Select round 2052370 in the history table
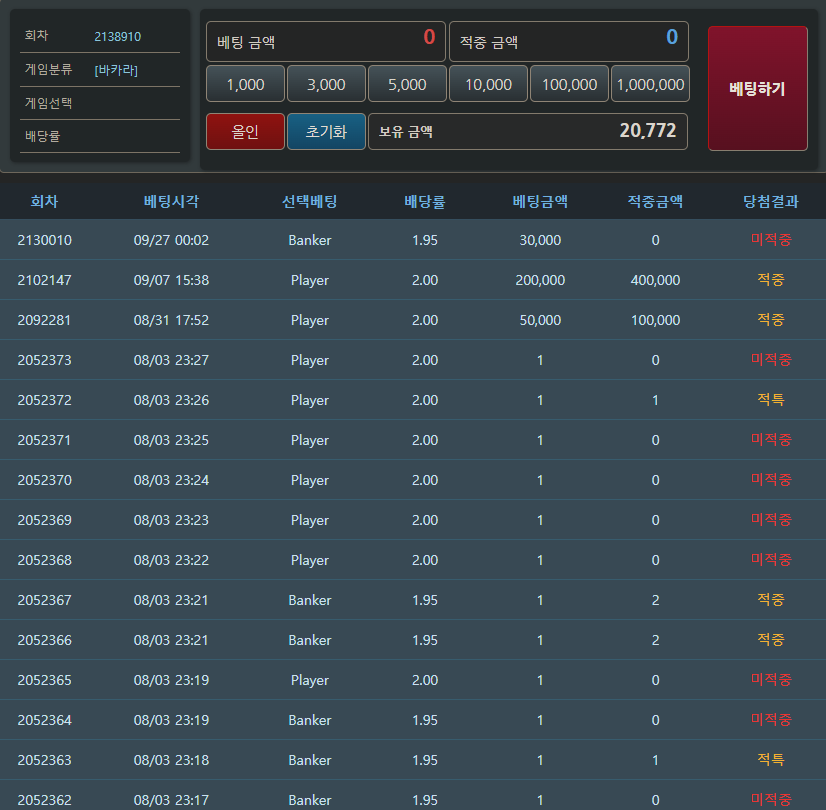This screenshot has width=826, height=810. 44,480
